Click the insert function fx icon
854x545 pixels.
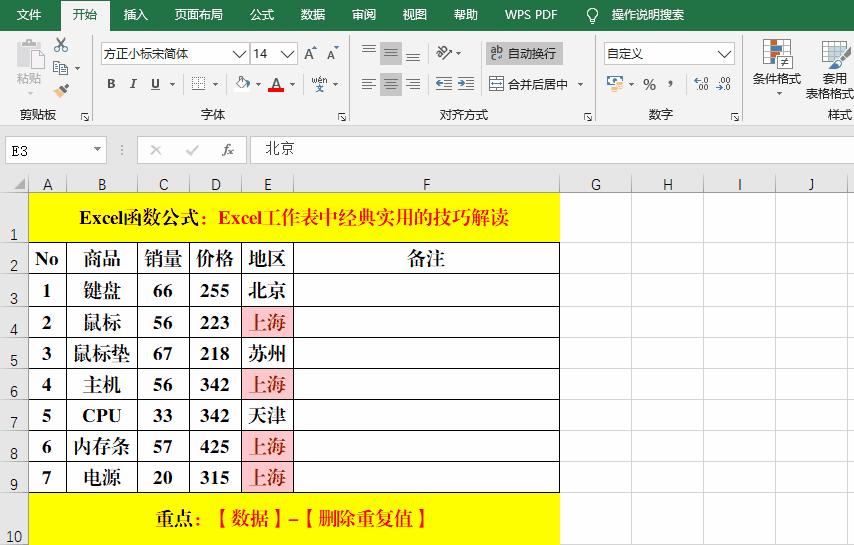(x=228, y=150)
